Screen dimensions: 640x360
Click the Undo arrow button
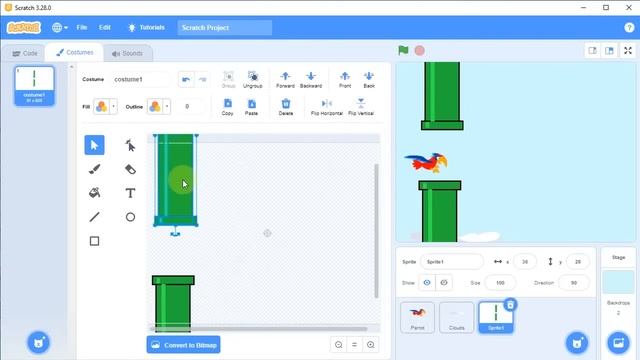[x=186, y=79]
